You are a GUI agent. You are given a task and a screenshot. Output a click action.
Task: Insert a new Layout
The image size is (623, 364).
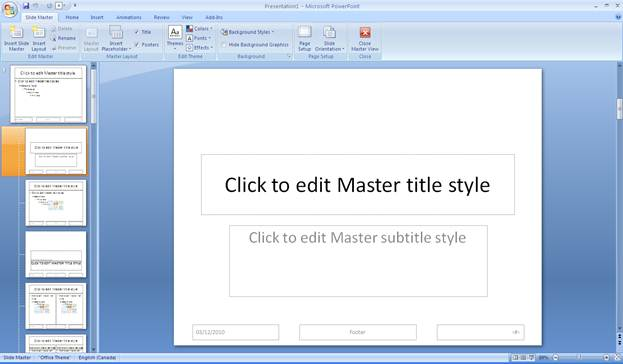click(x=39, y=39)
